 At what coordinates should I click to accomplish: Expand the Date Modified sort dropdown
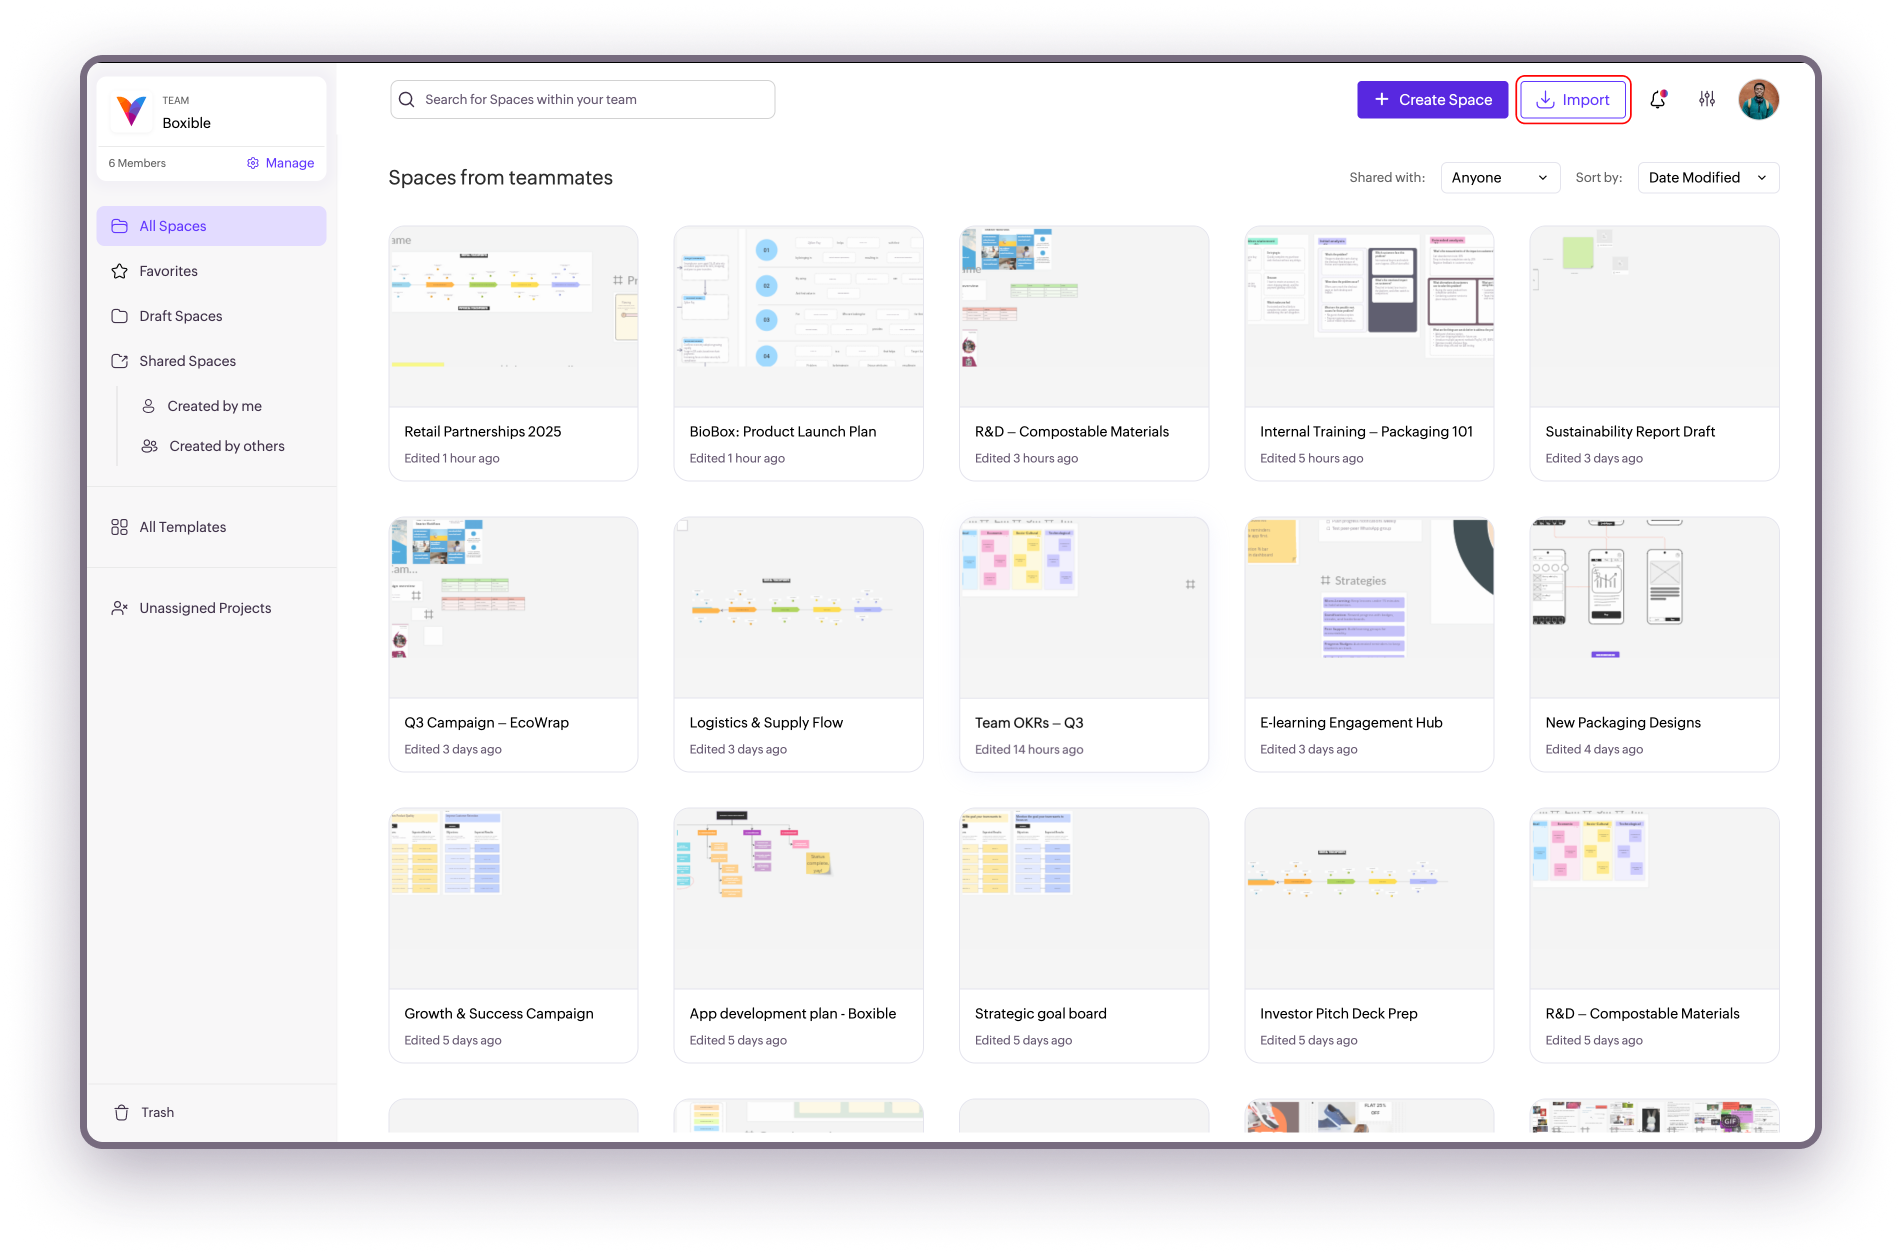point(1708,177)
